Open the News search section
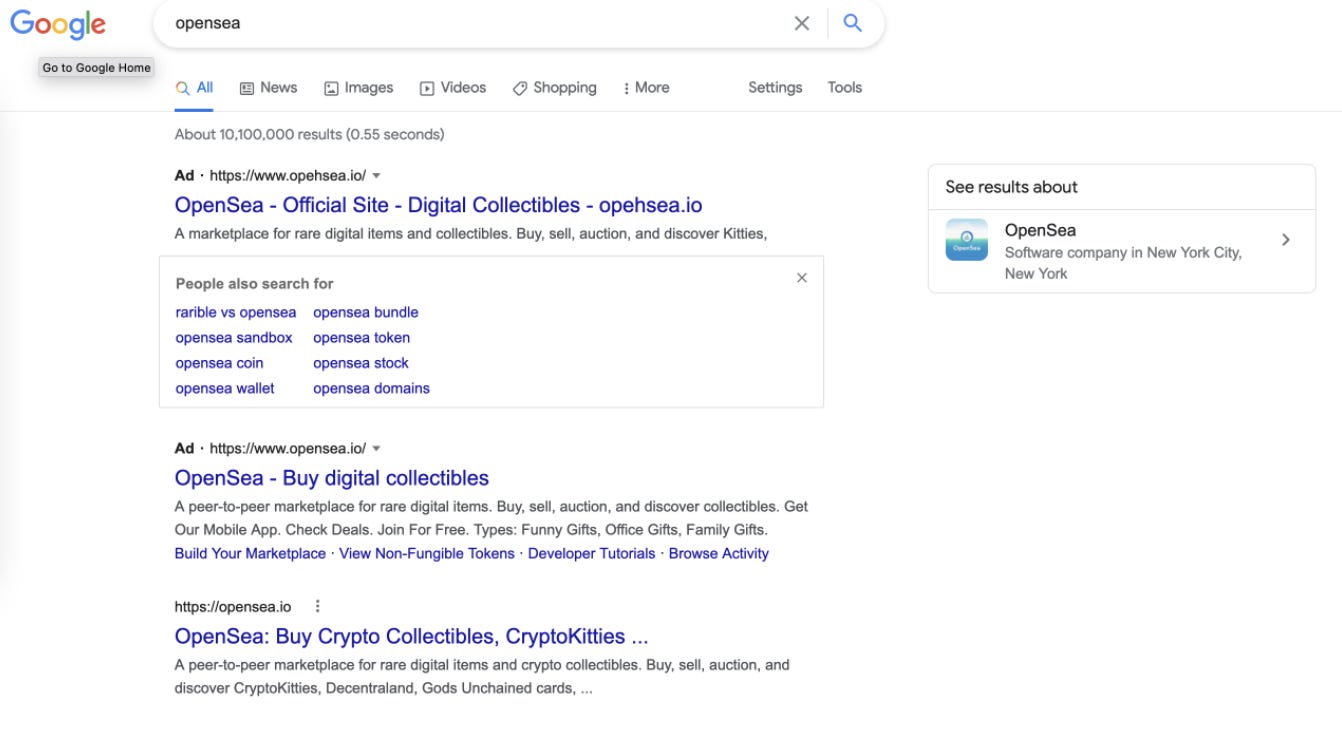 coord(268,87)
